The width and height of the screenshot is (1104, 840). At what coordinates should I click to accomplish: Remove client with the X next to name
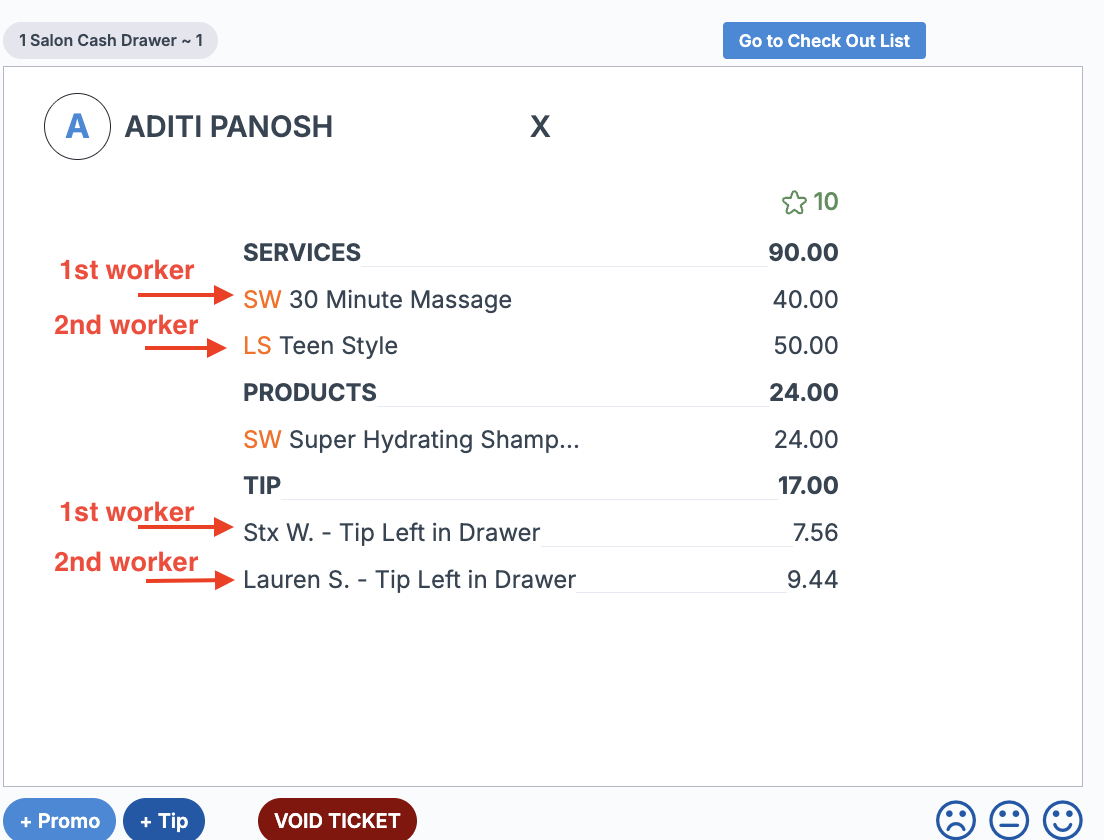click(x=540, y=127)
